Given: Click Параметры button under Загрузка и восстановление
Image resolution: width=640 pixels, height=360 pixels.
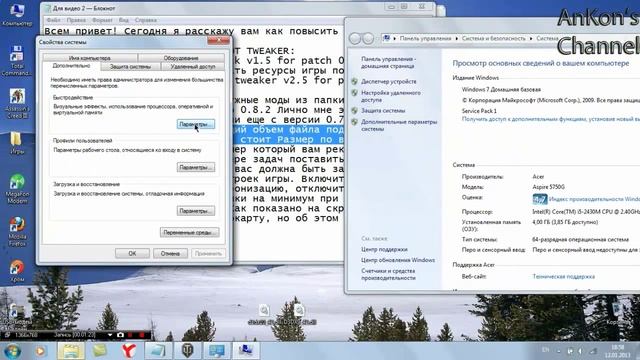Looking at the screenshot, I should pos(196,211).
